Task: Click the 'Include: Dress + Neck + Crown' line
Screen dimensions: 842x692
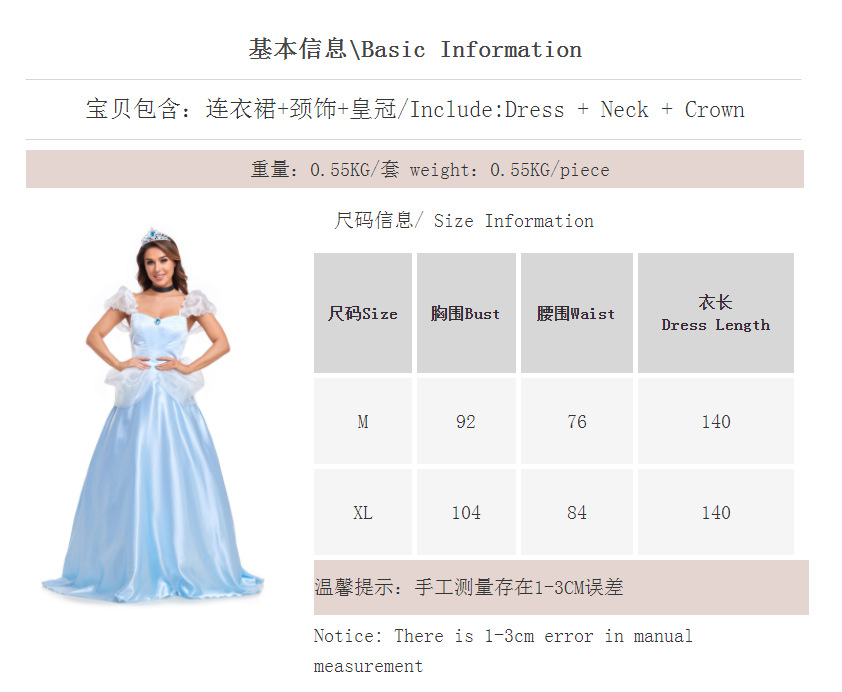Action: click(415, 109)
